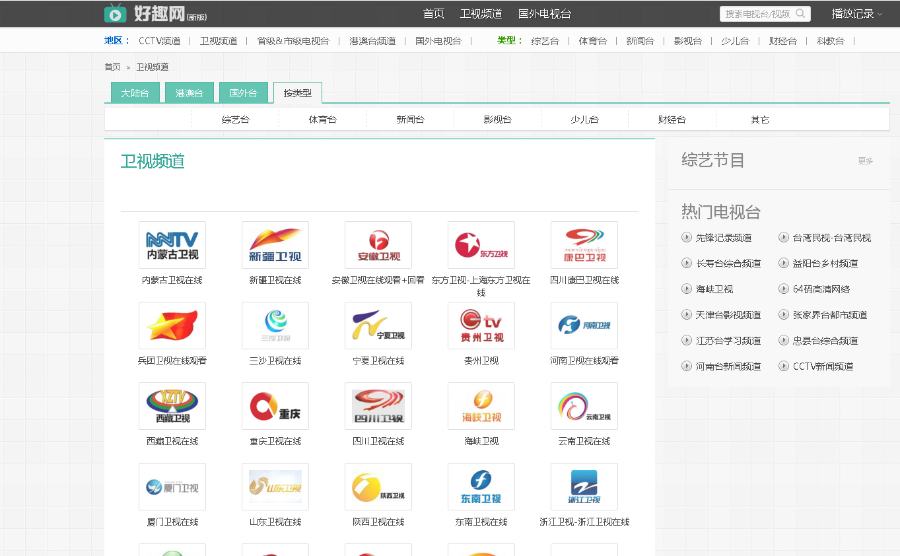Open the 新疆卫视 channel logo
The image size is (900, 556).
[275, 245]
